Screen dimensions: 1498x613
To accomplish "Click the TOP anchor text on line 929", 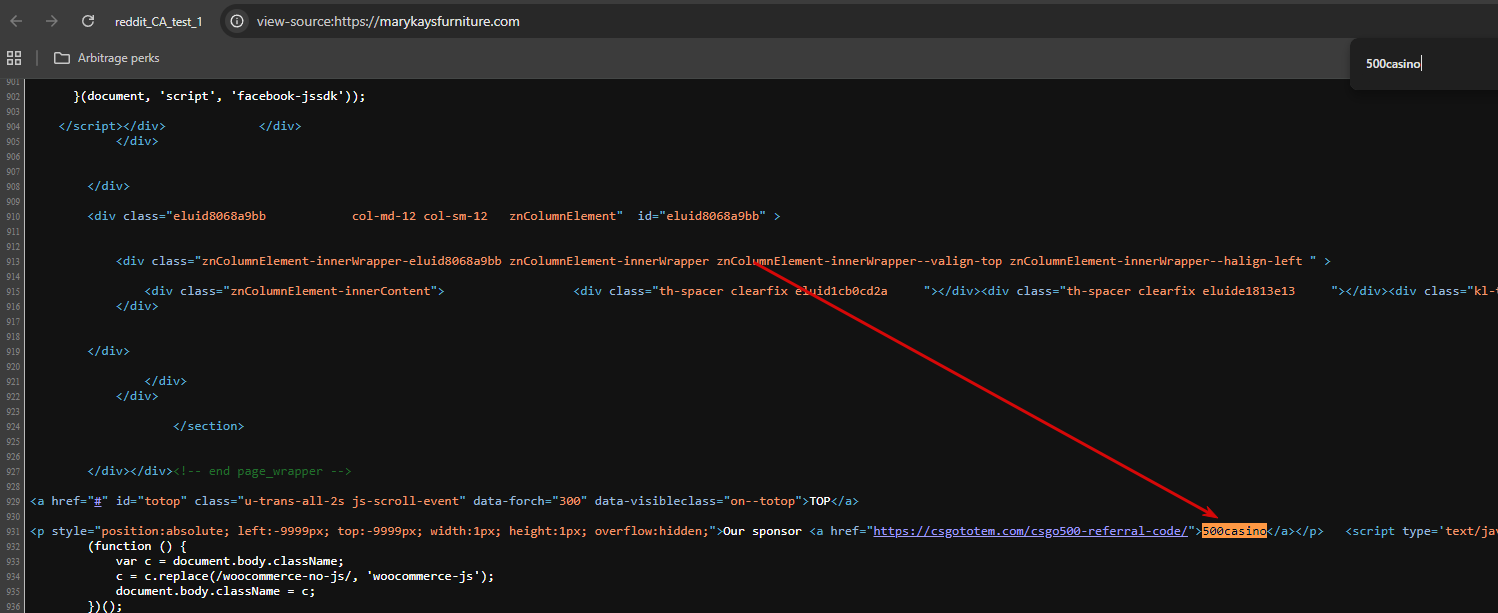I will [819, 501].
